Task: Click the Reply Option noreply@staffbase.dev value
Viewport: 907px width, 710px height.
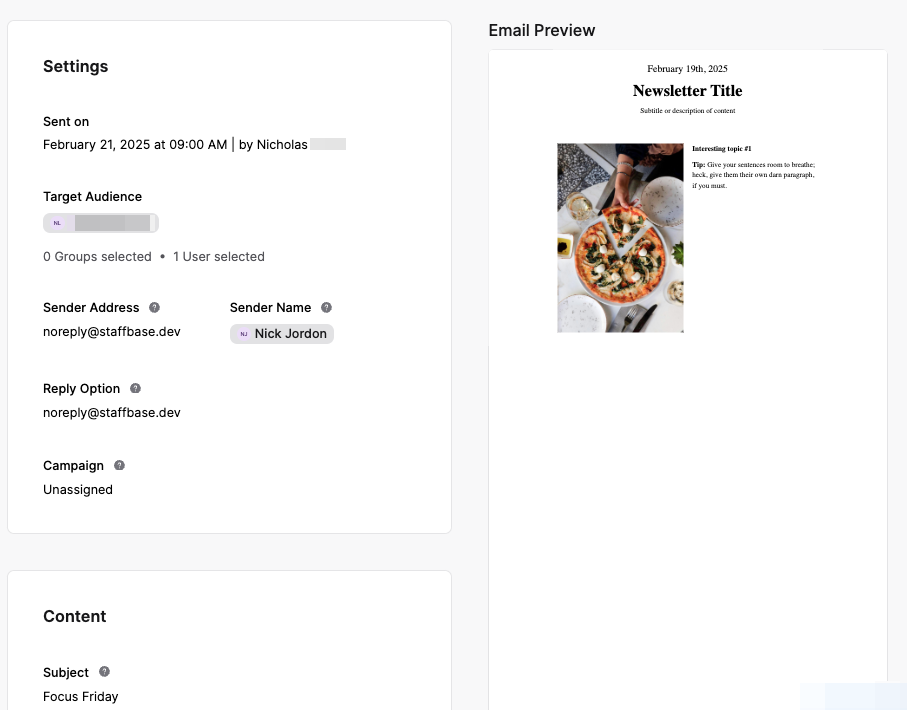Action: (112, 412)
